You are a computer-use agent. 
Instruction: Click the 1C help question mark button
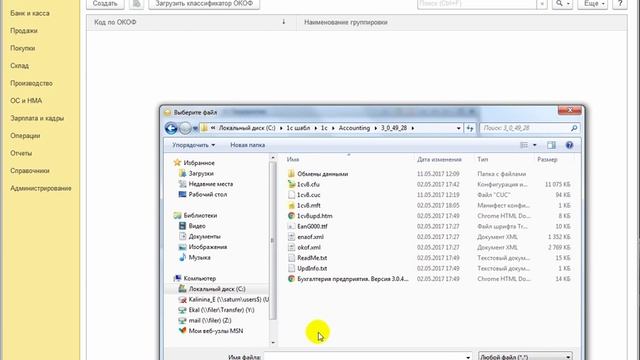(620, 4)
